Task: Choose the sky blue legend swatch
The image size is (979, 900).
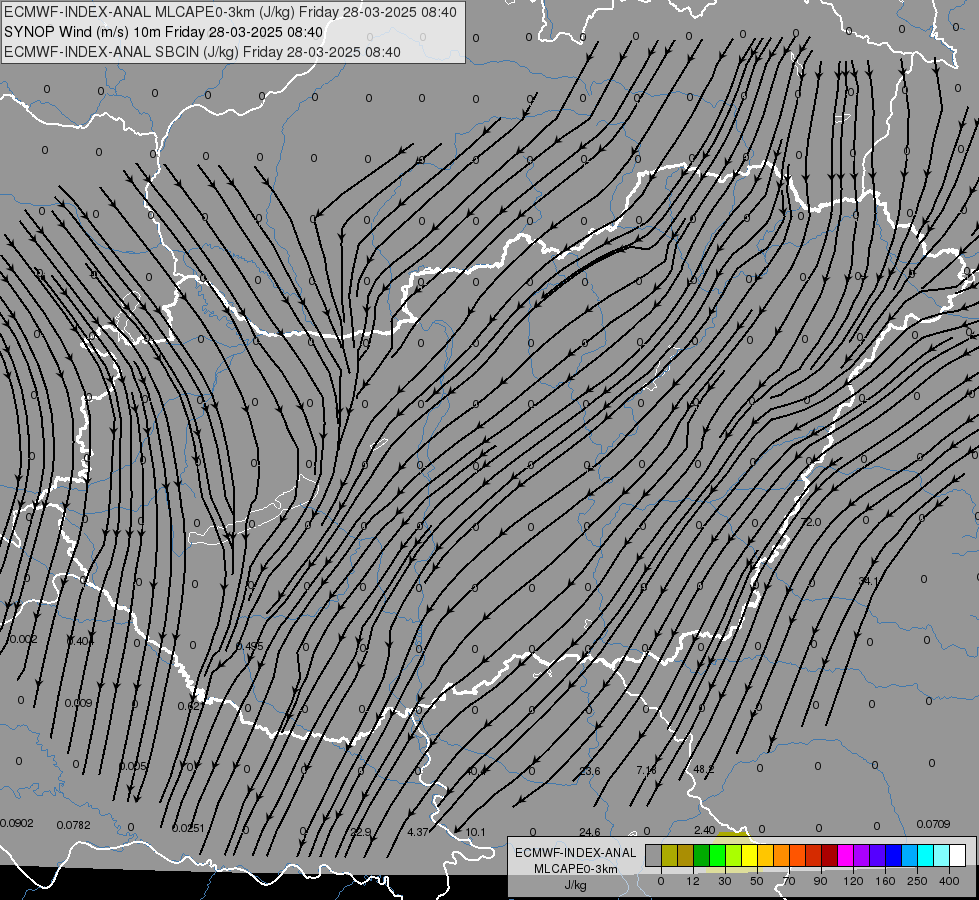Action: pos(910,855)
